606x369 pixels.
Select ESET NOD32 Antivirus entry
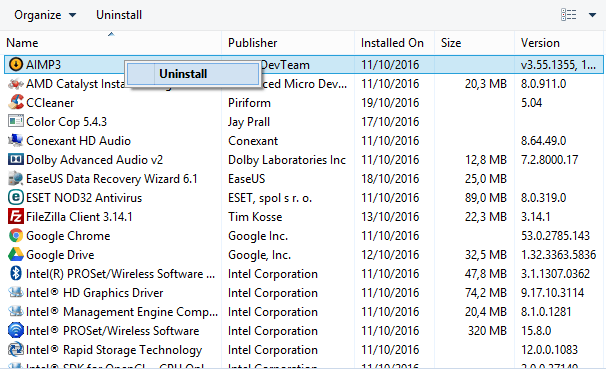coord(84,198)
